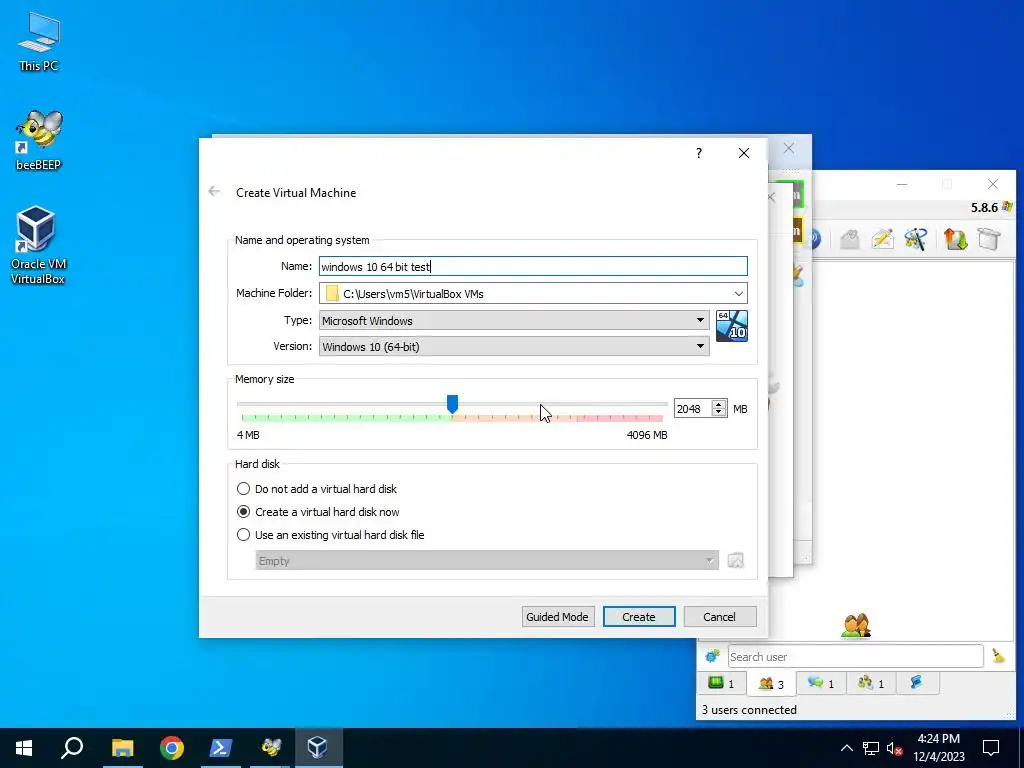Click the muted speaker volume tray icon
This screenshot has width=1024, height=768.
pos(895,748)
